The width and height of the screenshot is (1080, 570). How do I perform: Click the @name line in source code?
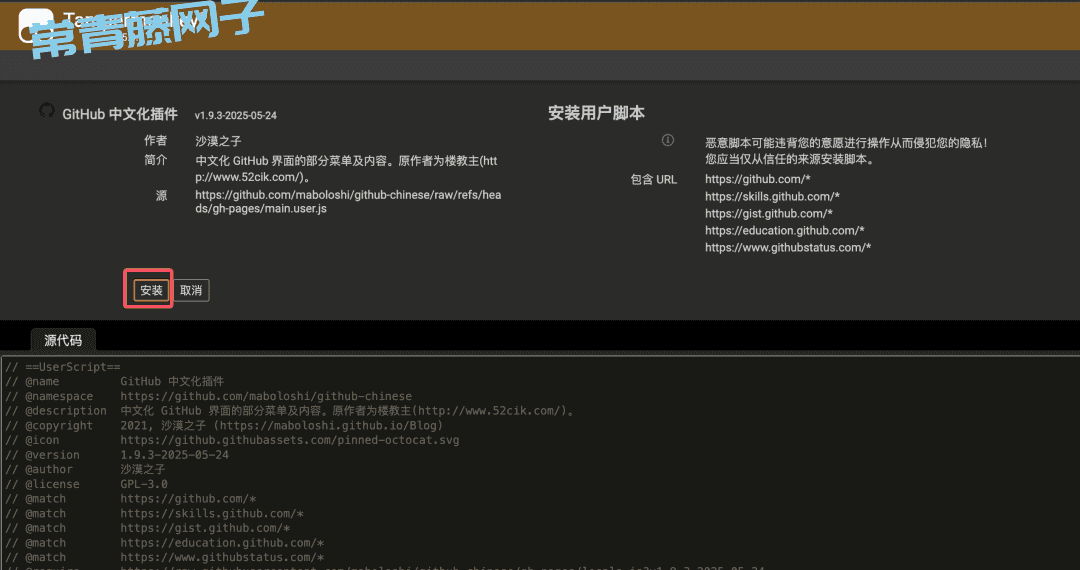(114, 381)
